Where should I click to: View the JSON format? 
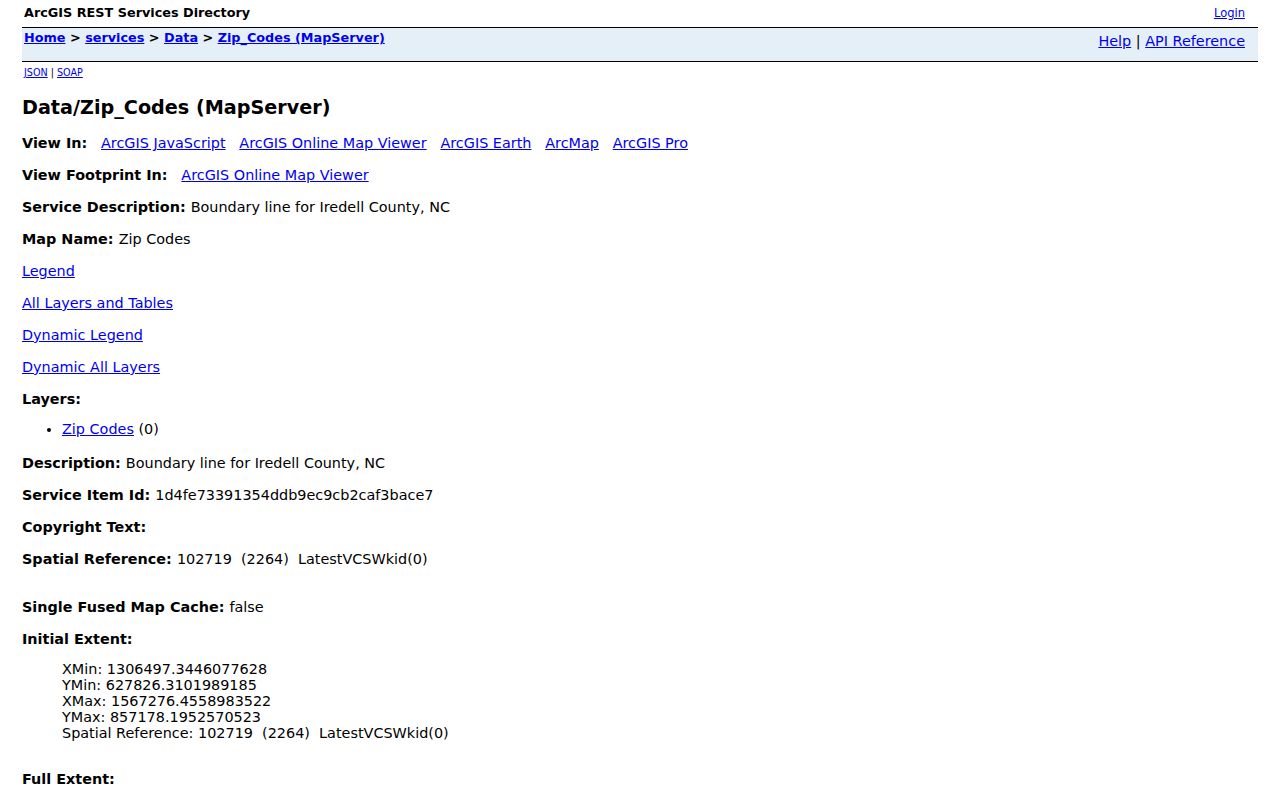[36, 72]
